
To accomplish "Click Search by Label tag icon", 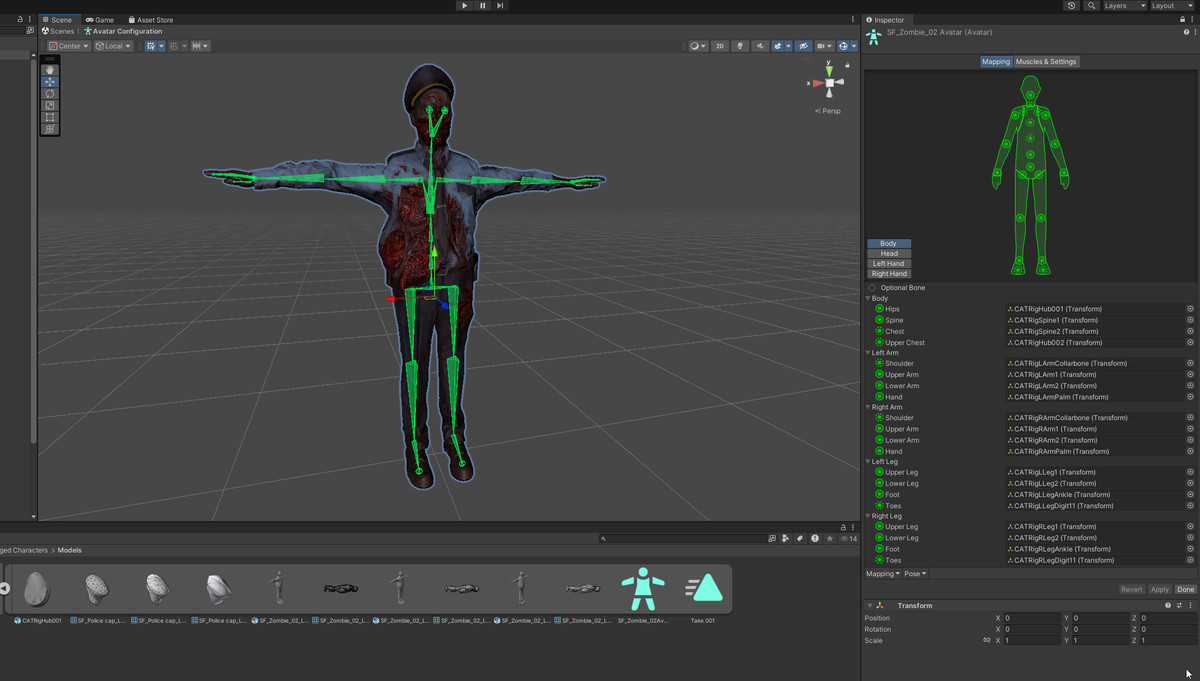I will point(800,538).
